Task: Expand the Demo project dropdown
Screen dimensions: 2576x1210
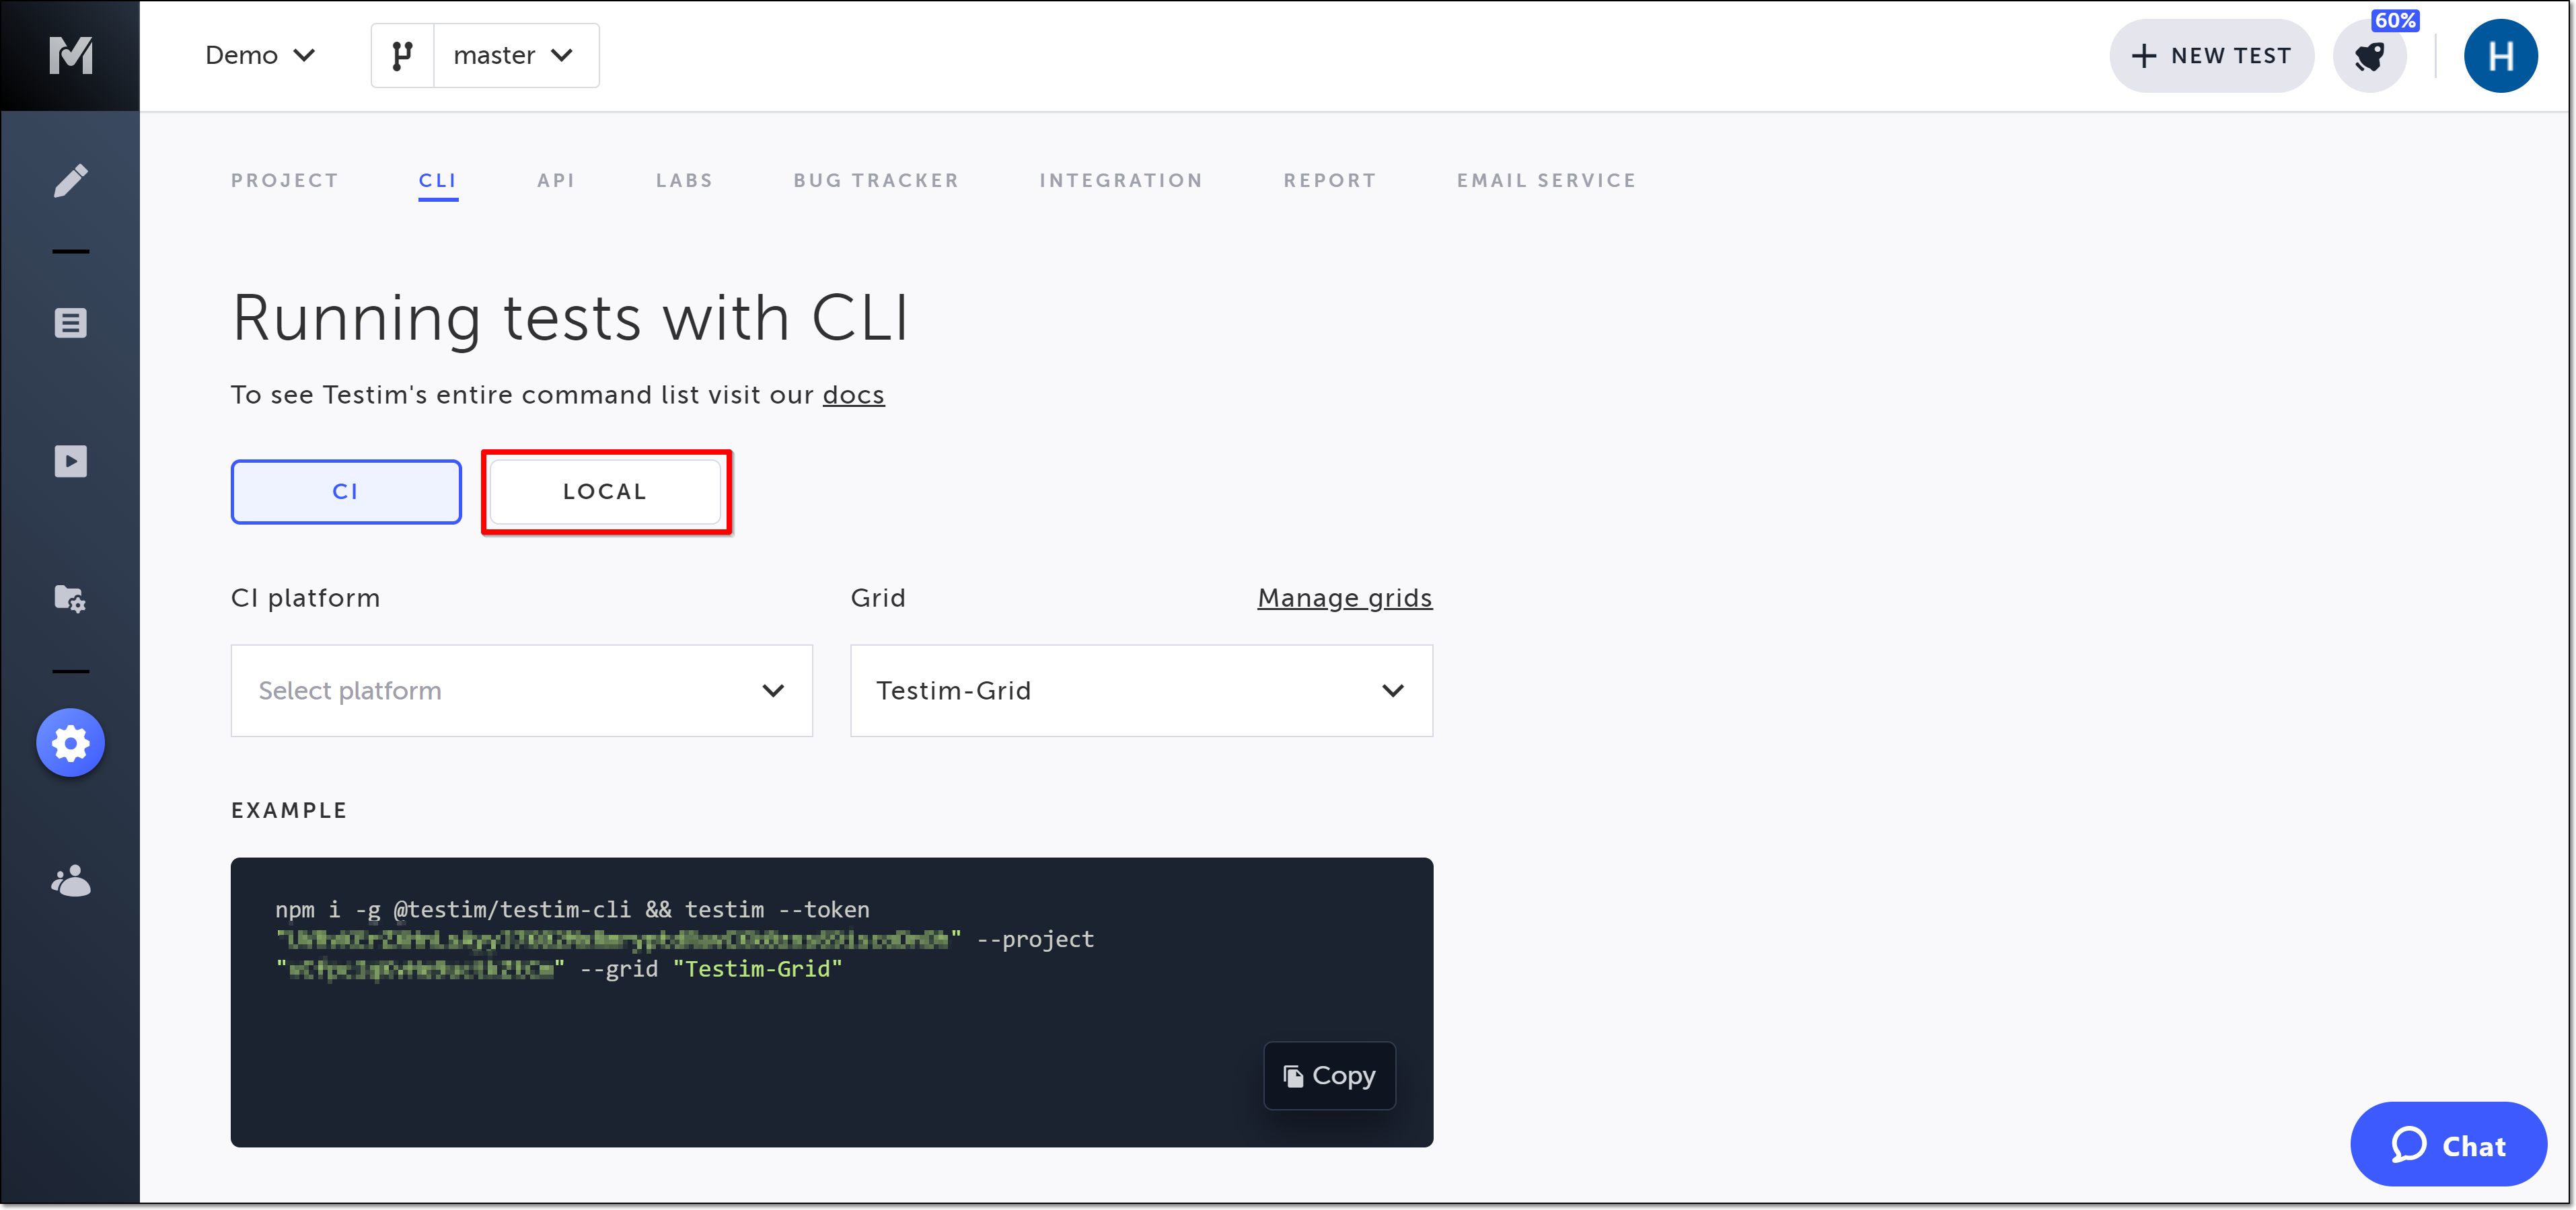Action: click(260, 56)
